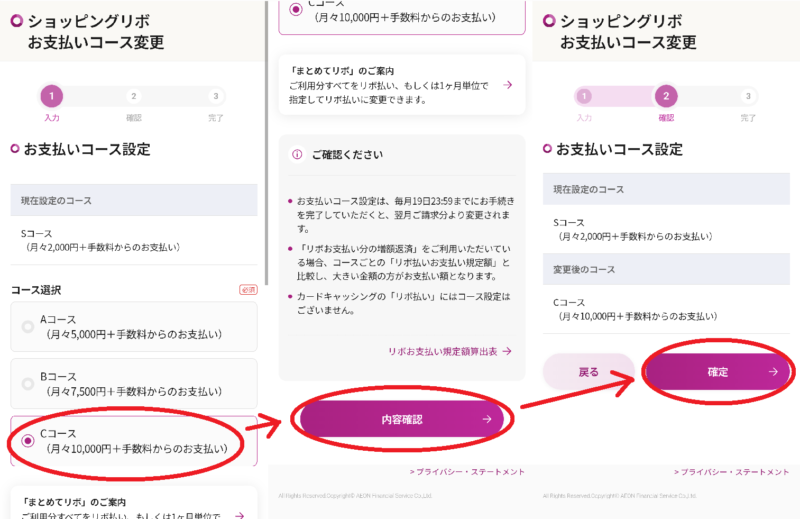Click the left screen scrollbar
Image resolution: width=800 pixels, height=519 pixels.
point(266,143)
